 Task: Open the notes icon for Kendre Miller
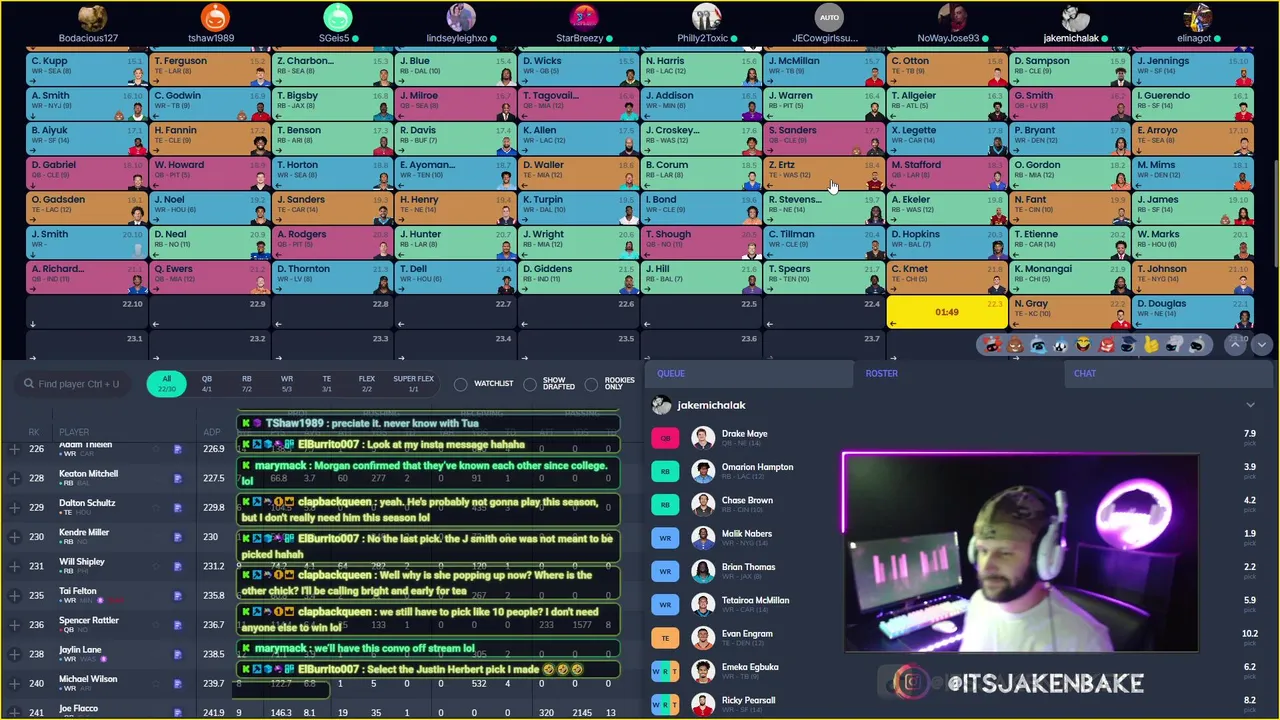pyautogui.click(x=178, y=537)
